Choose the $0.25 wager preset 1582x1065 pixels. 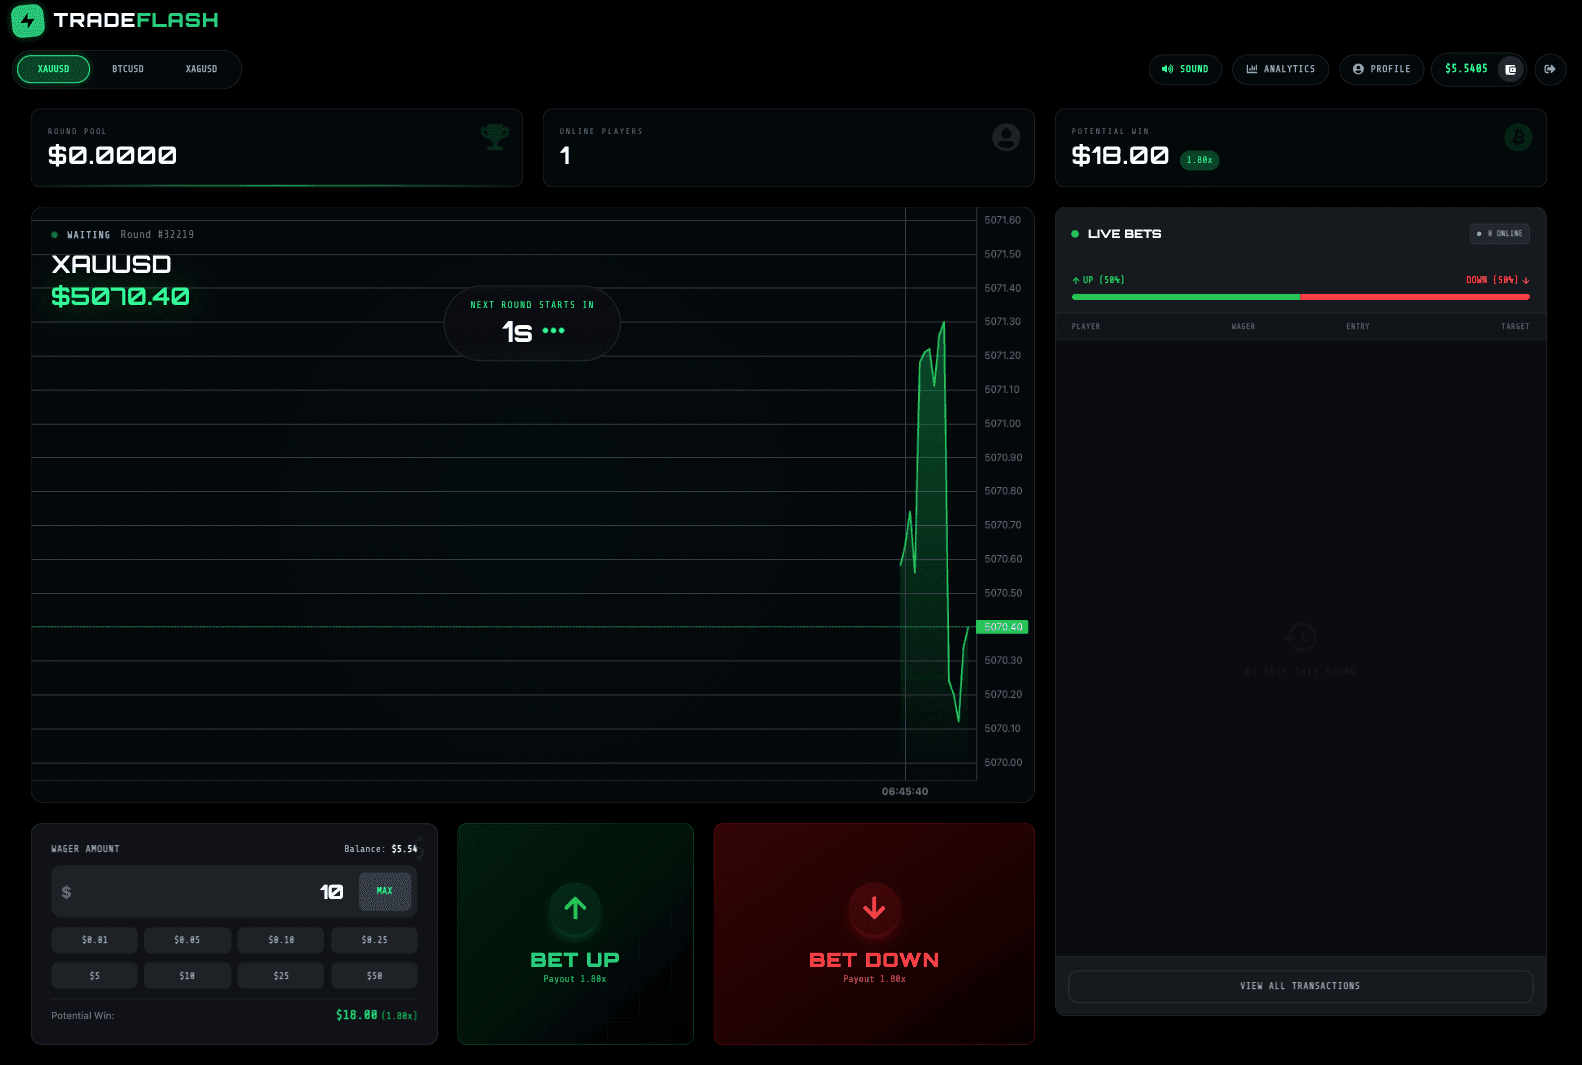click(374, 940)
